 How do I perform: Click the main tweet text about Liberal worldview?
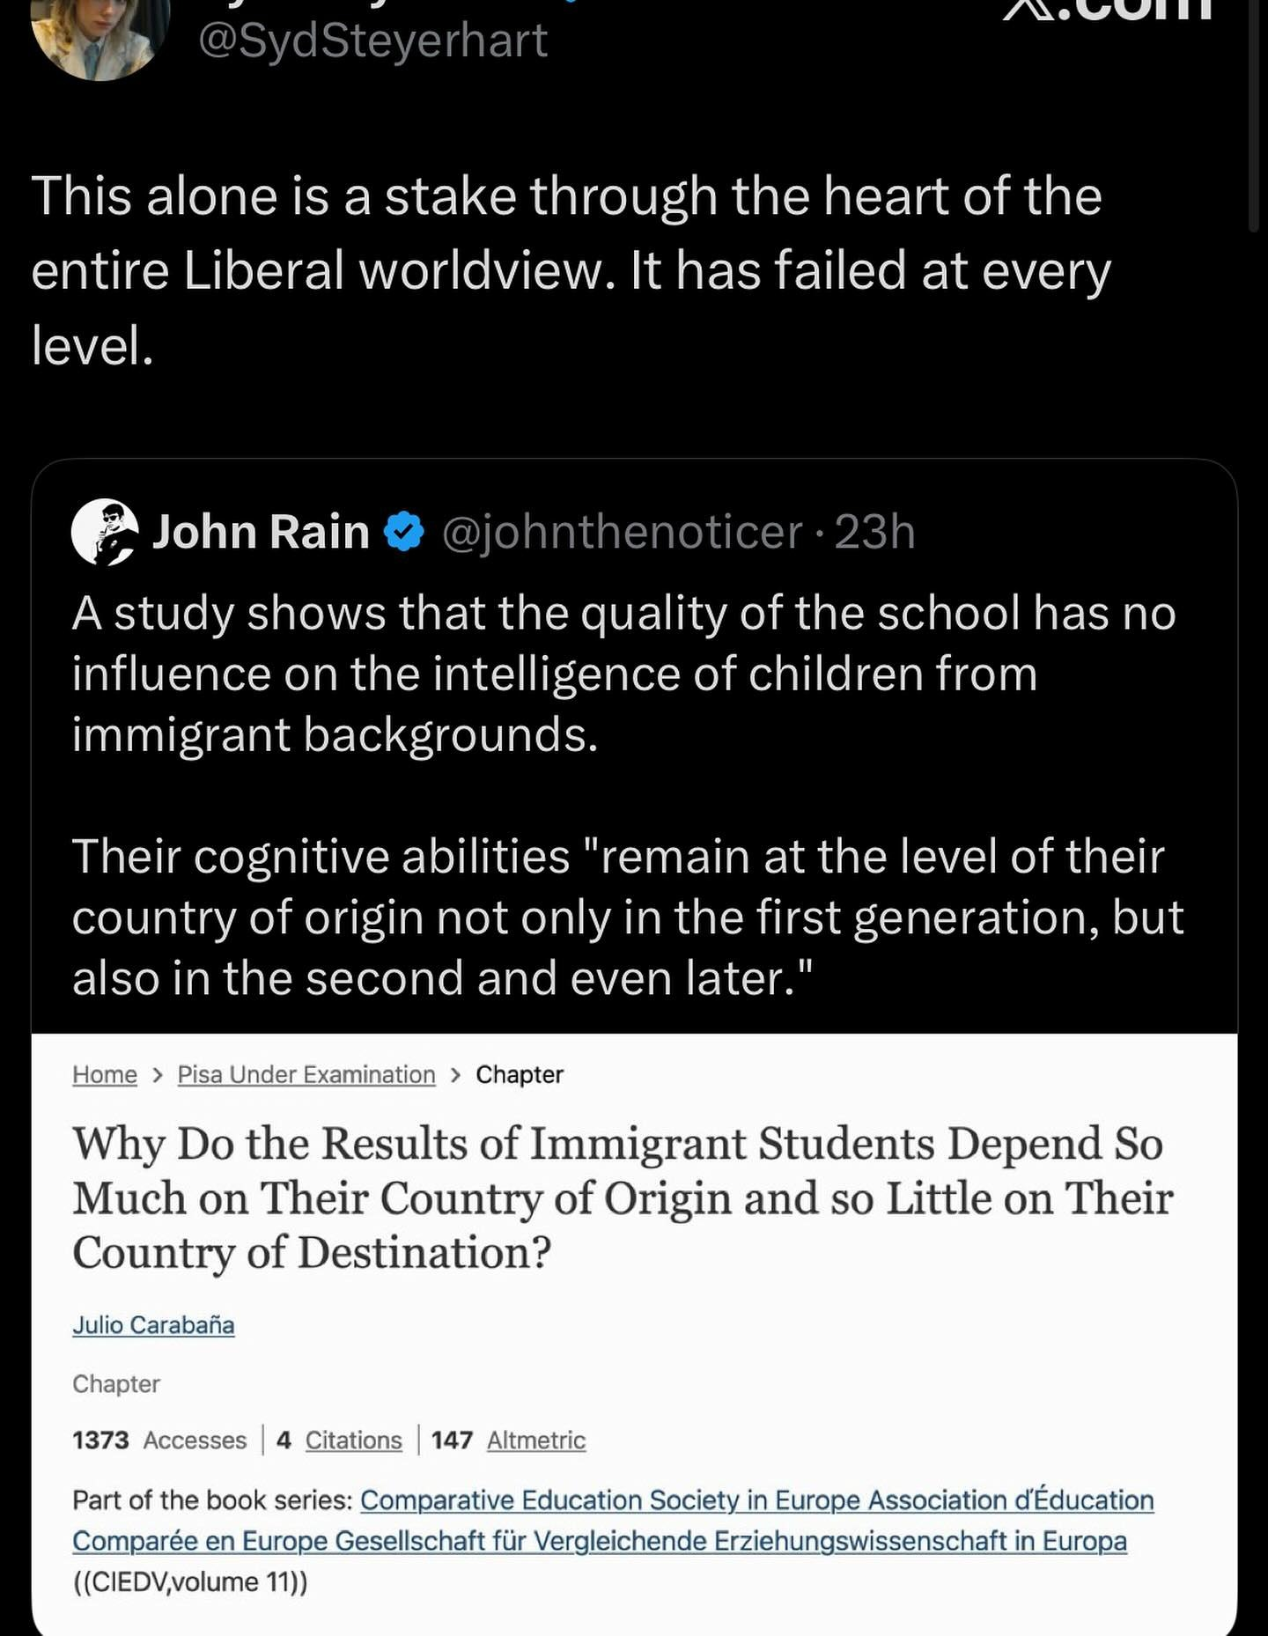[x=570, y=270]
